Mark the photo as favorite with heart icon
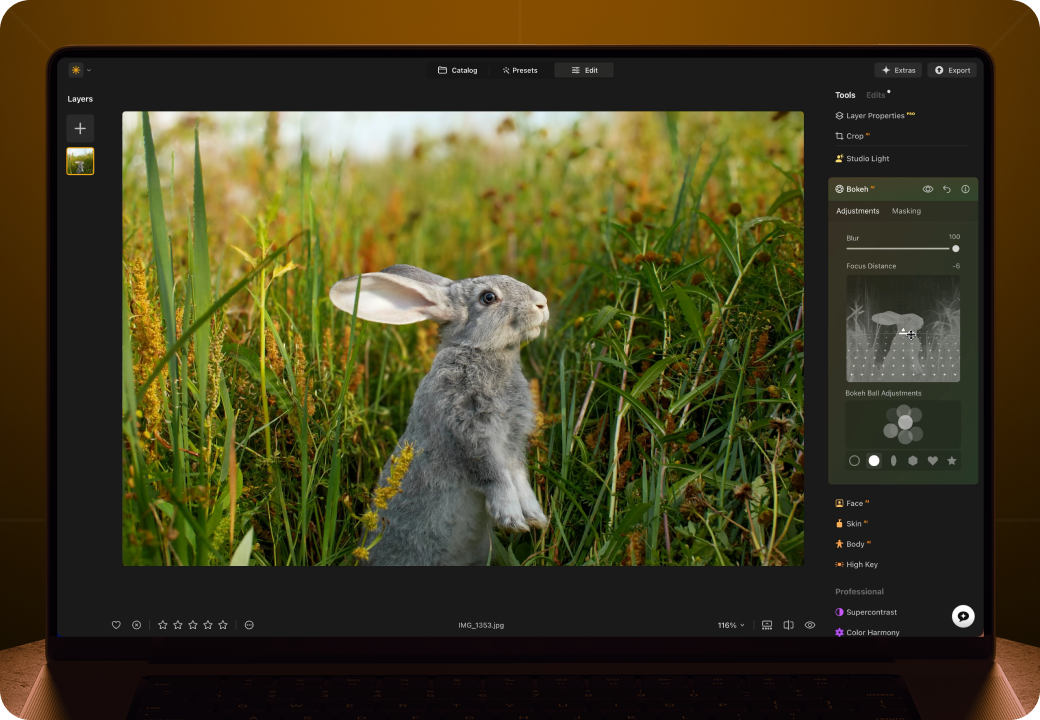The height and width of the screenshot is (720, 1040). tap(116, 625)
